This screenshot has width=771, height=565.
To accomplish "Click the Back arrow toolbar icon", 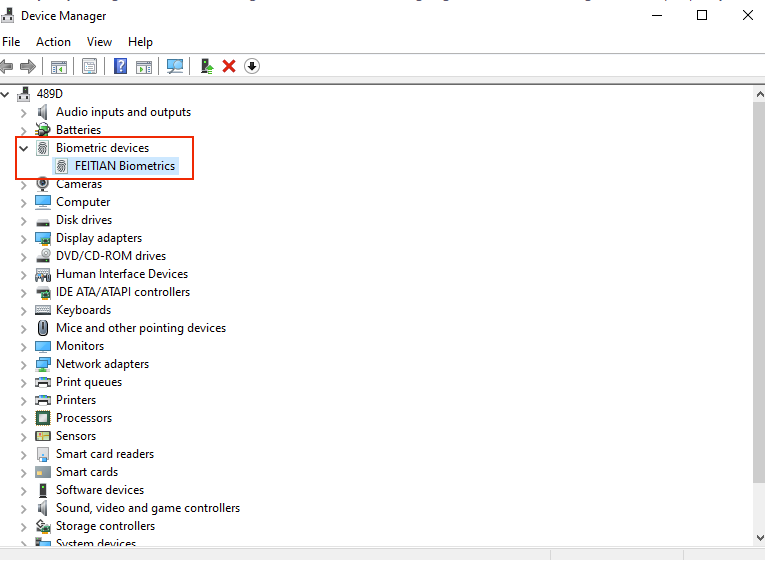I will click(x=6, y=66).
